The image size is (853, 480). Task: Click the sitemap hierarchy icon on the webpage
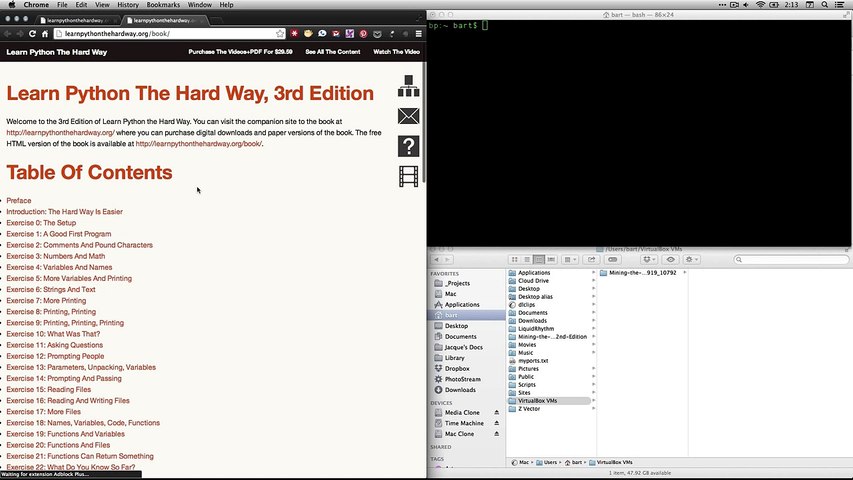408,86
